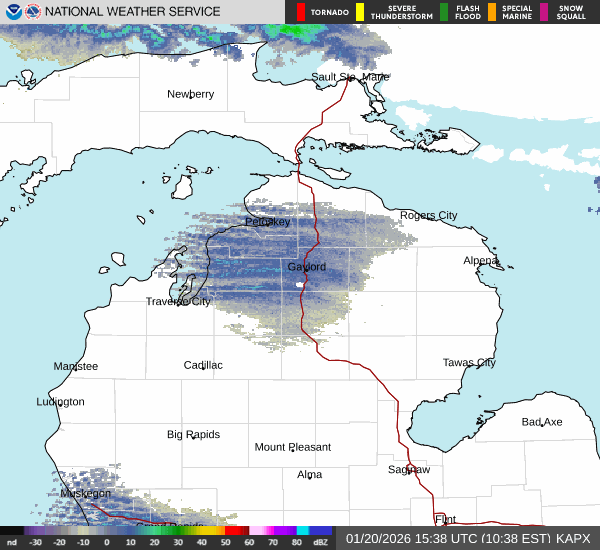Click the red Tornado legend swatch
This screenshot has height=550, width=600.
301,12
